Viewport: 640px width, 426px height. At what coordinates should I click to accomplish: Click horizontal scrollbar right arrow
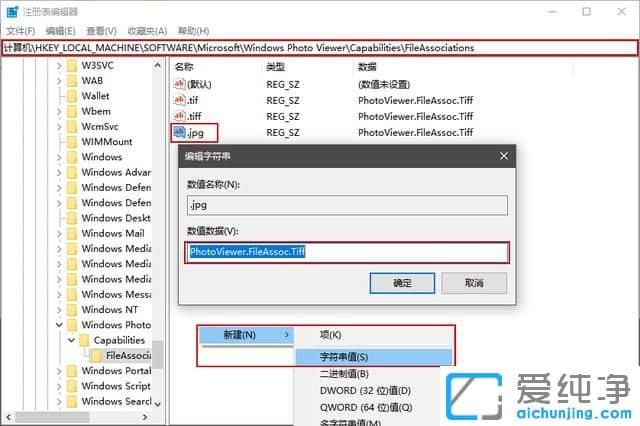(x=145, y=417)
